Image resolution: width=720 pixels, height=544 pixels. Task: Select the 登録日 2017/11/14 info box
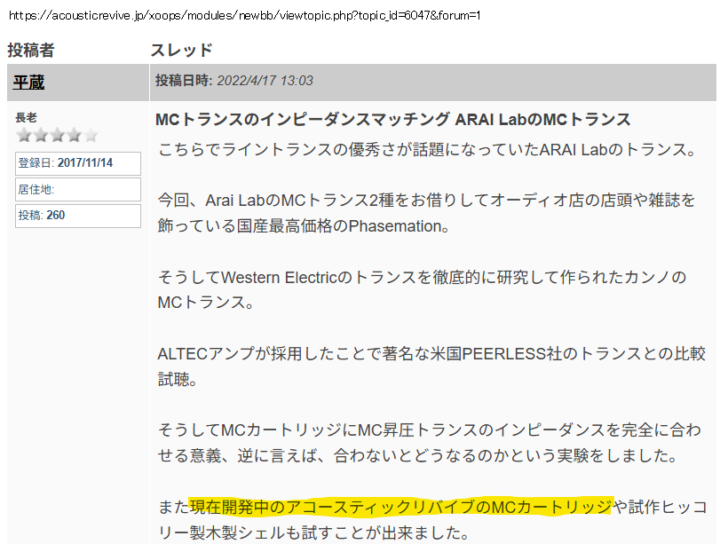[x=77, y=163]
